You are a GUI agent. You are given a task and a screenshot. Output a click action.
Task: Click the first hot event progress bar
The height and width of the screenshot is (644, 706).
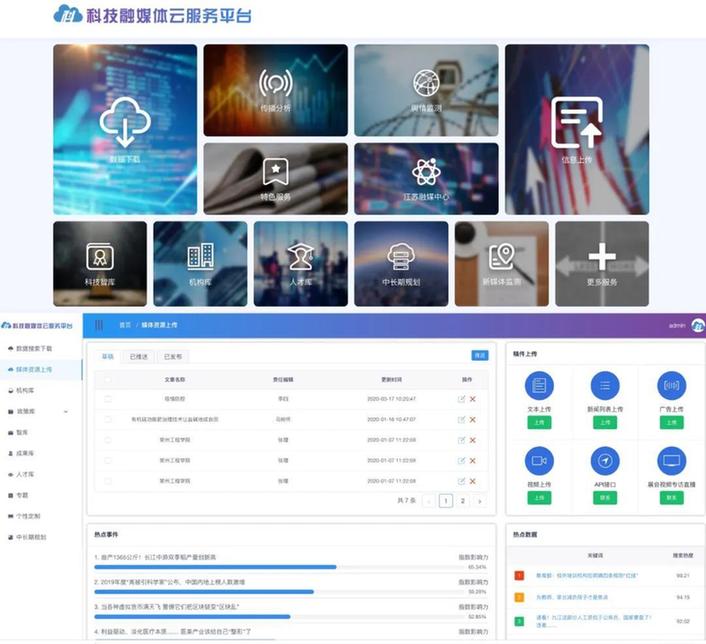coord(215,566)
